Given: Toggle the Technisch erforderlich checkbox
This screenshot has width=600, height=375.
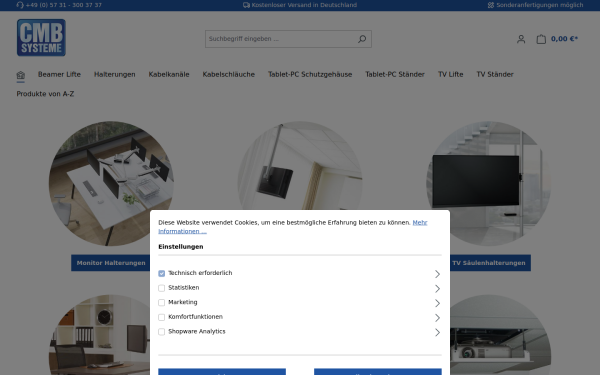Looking at the screenshot, I should coord(161,273).
